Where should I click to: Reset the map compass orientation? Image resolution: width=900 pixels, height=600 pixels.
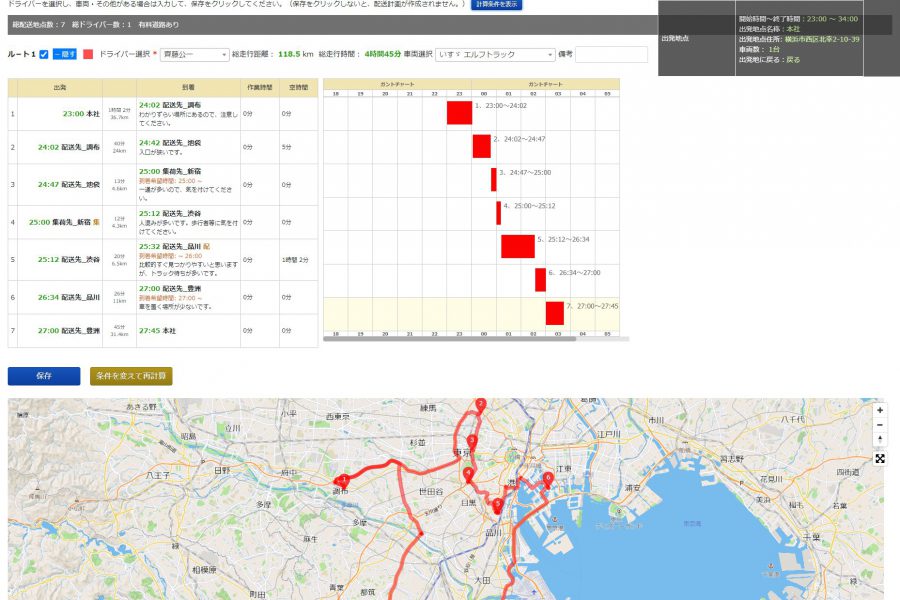coord(880,439)
